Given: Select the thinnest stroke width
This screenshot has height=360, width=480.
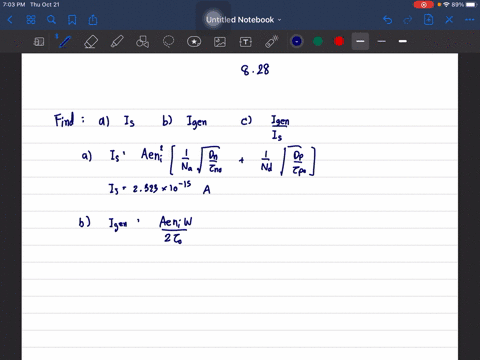Looking at the screenshot, I should [x=382, y=41].
